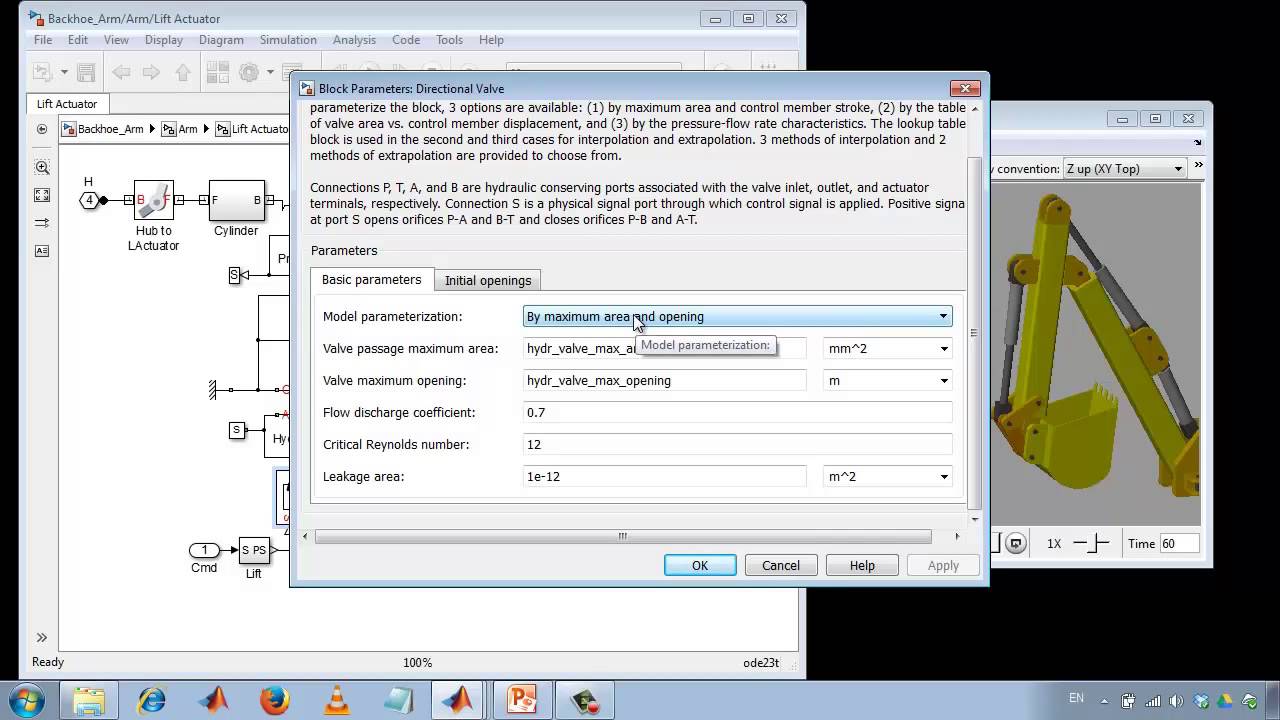Click the Annotation text palette icon

click(x=41, y=251)
